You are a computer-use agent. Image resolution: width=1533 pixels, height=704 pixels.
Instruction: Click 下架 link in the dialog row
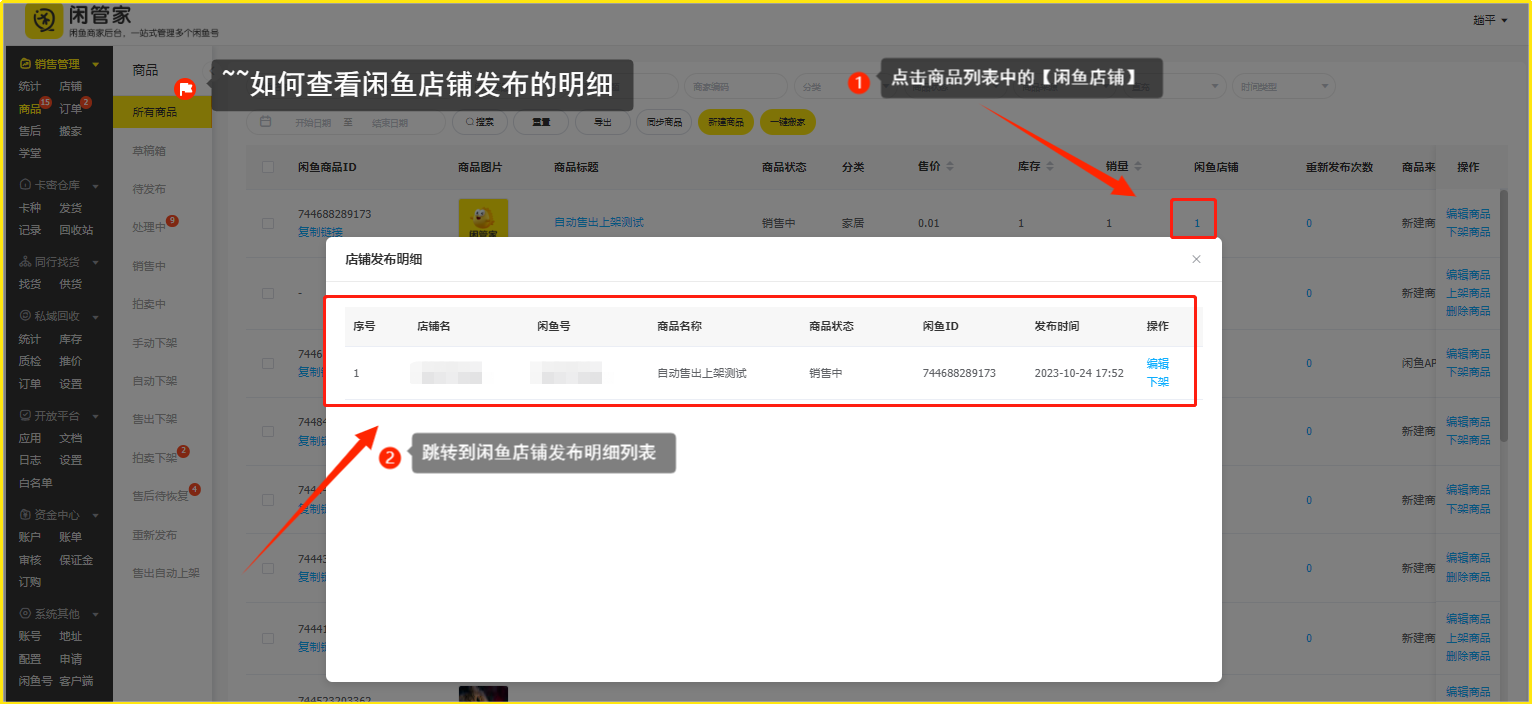click(1157, 382)
